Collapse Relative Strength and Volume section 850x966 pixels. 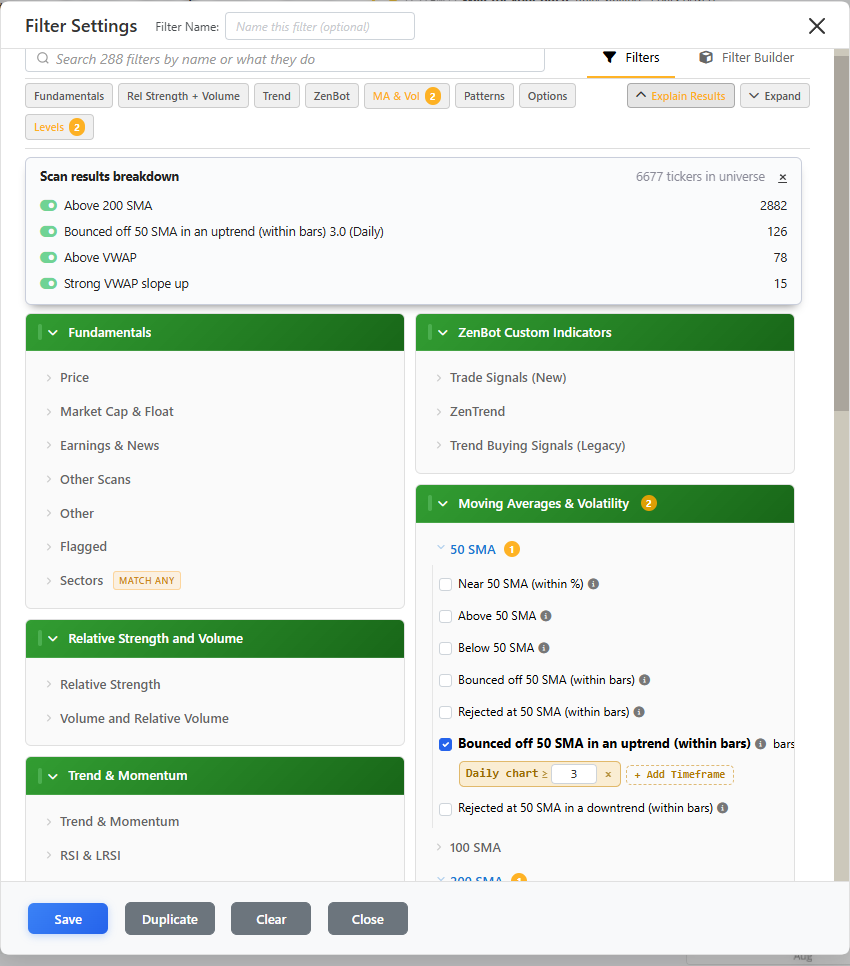tap(215, 639)
